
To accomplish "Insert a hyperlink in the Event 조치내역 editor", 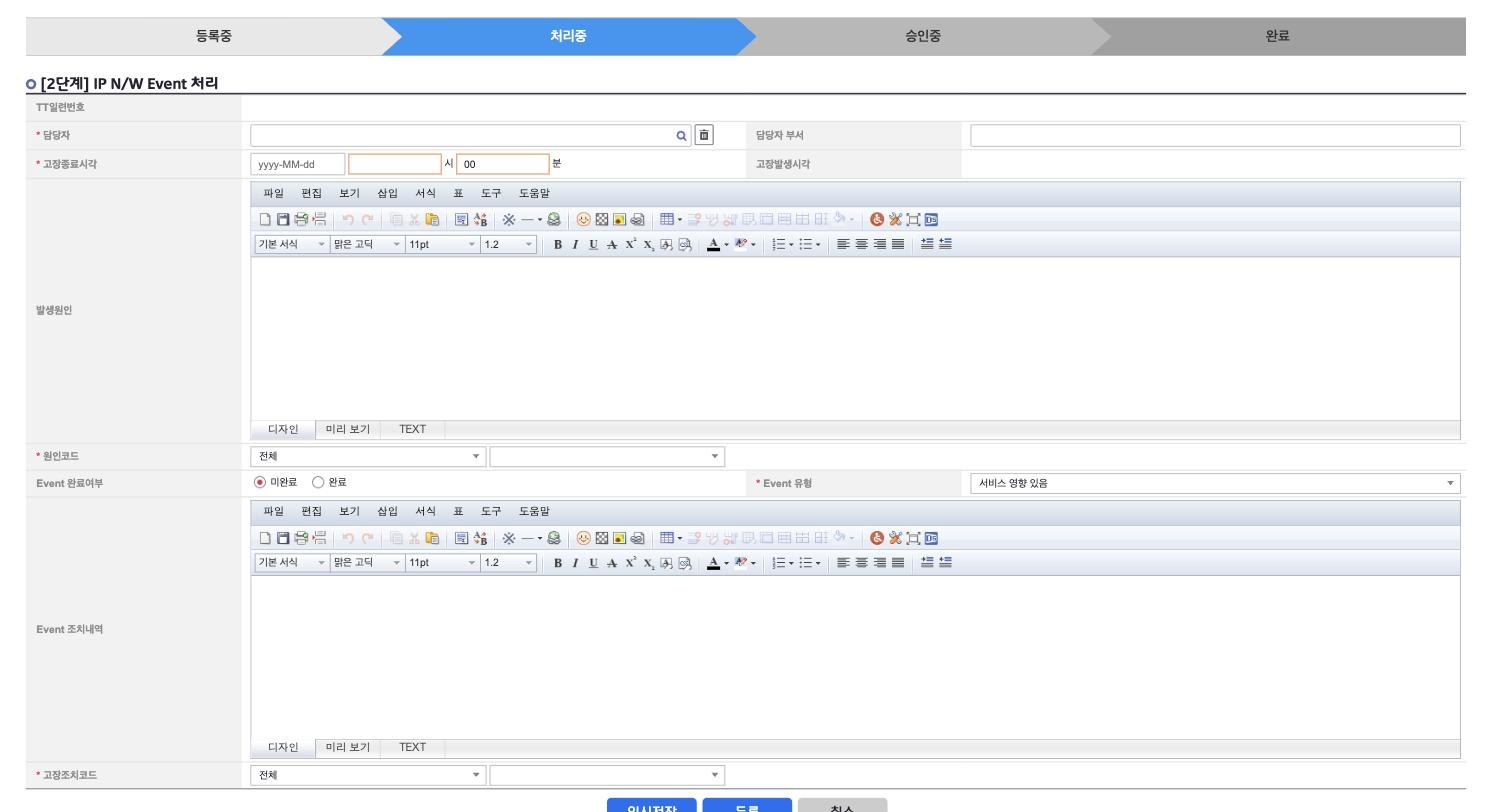I will pos(552,538).
